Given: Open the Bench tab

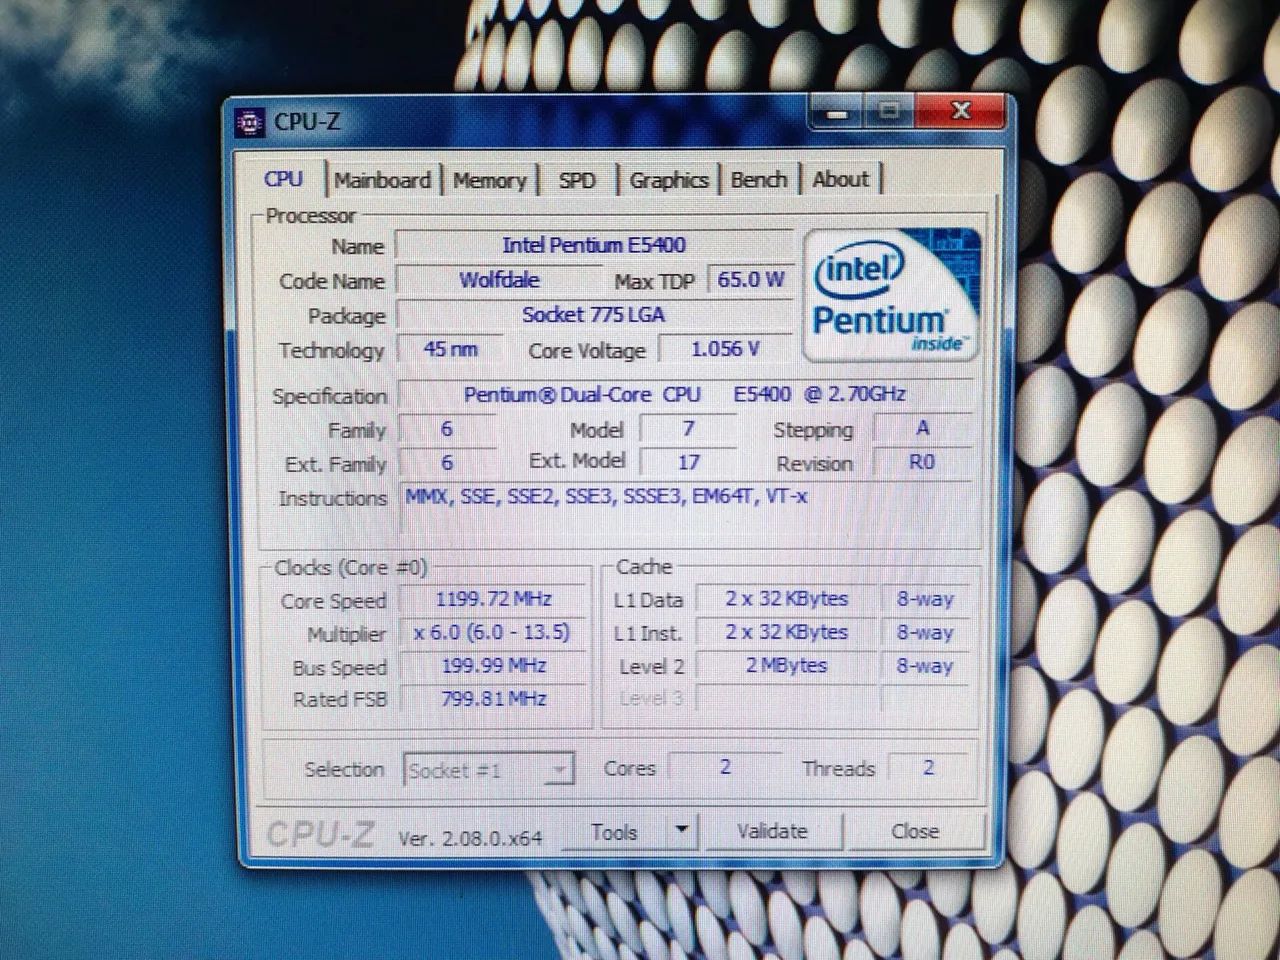Looking at the screenshot, I should (x=758, y=180).
